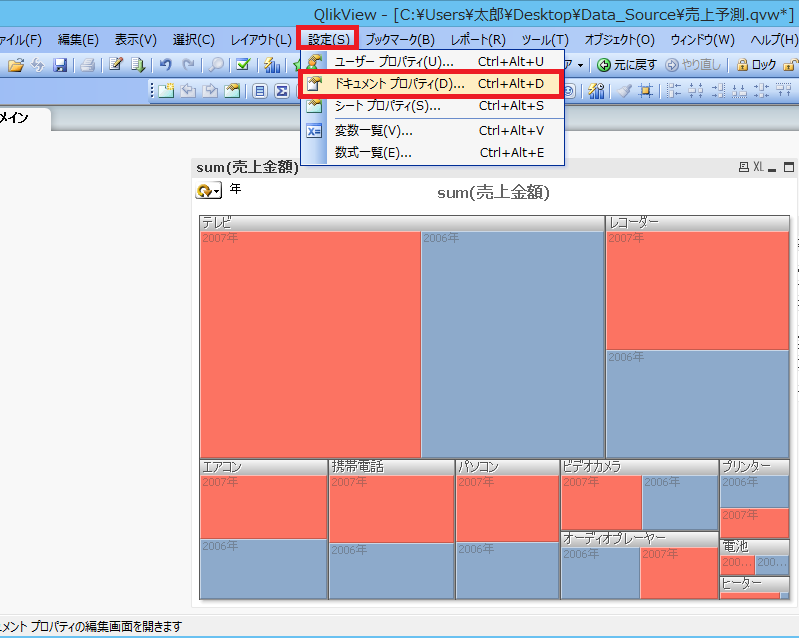The width and height of the screenshot is (799, 638).
Task: Choose シート プロパティ(S)... from menu
Action: pos(387,106)
